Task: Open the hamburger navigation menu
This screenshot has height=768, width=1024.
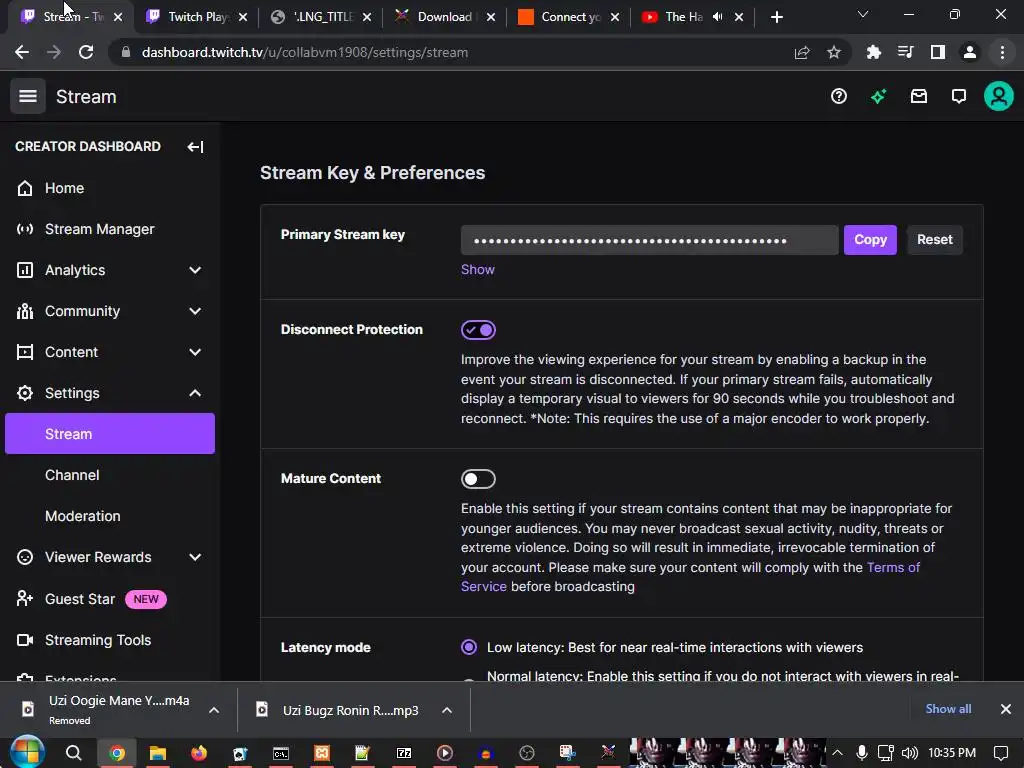Action: click(x=27, y=97)
